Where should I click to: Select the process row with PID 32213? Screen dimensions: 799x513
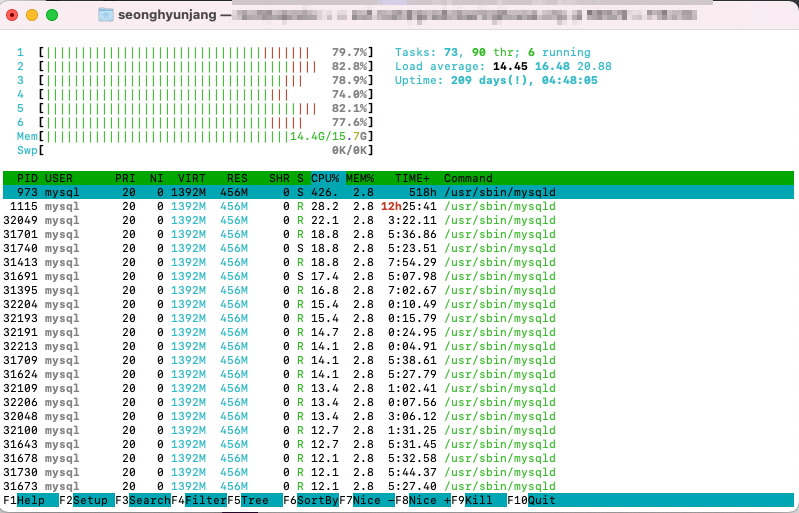(x=398, y=346)
